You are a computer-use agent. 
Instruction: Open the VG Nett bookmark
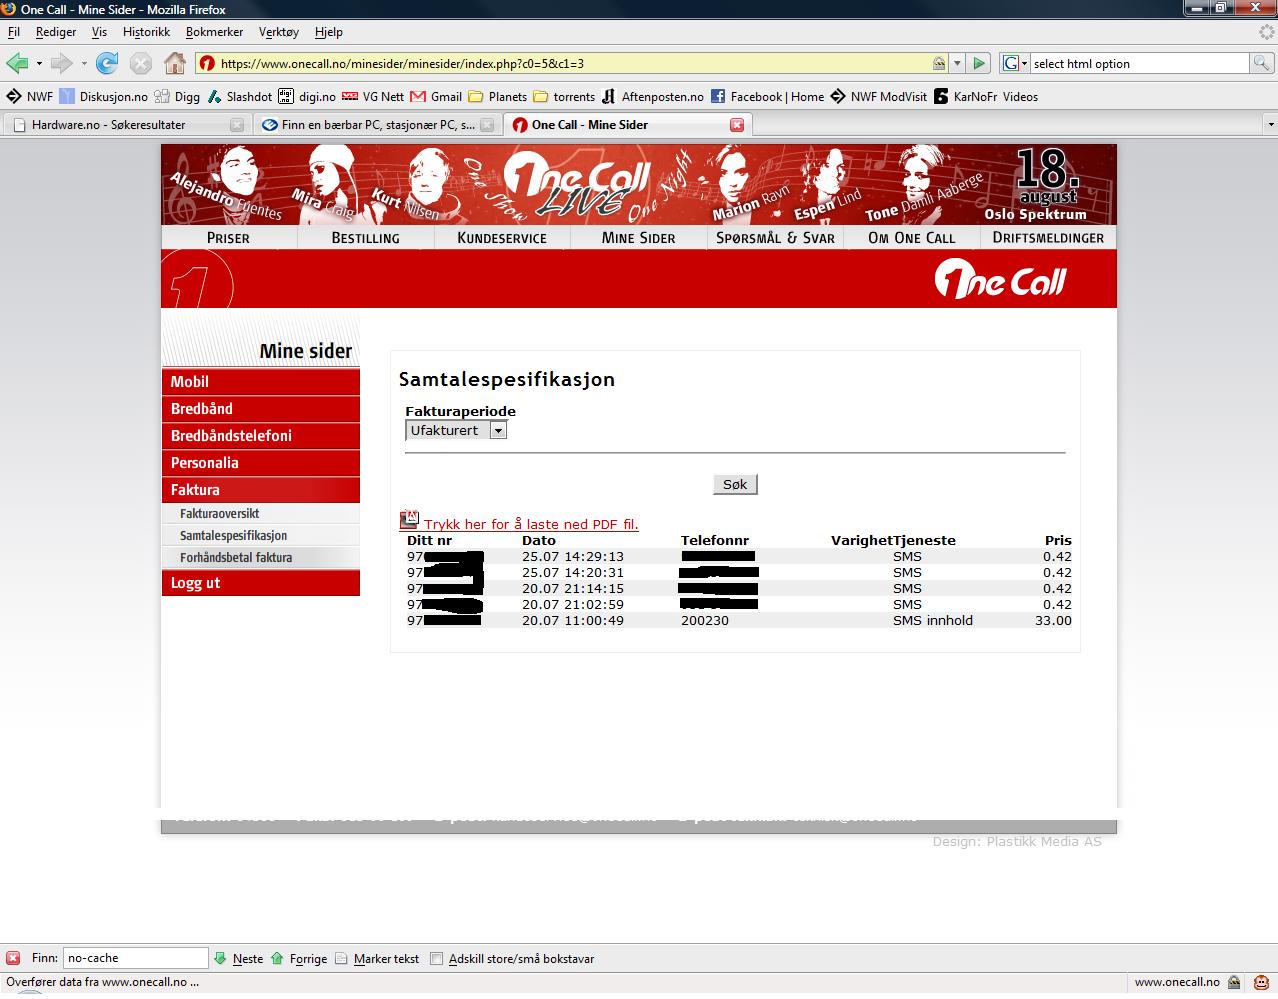click(373, 97)
